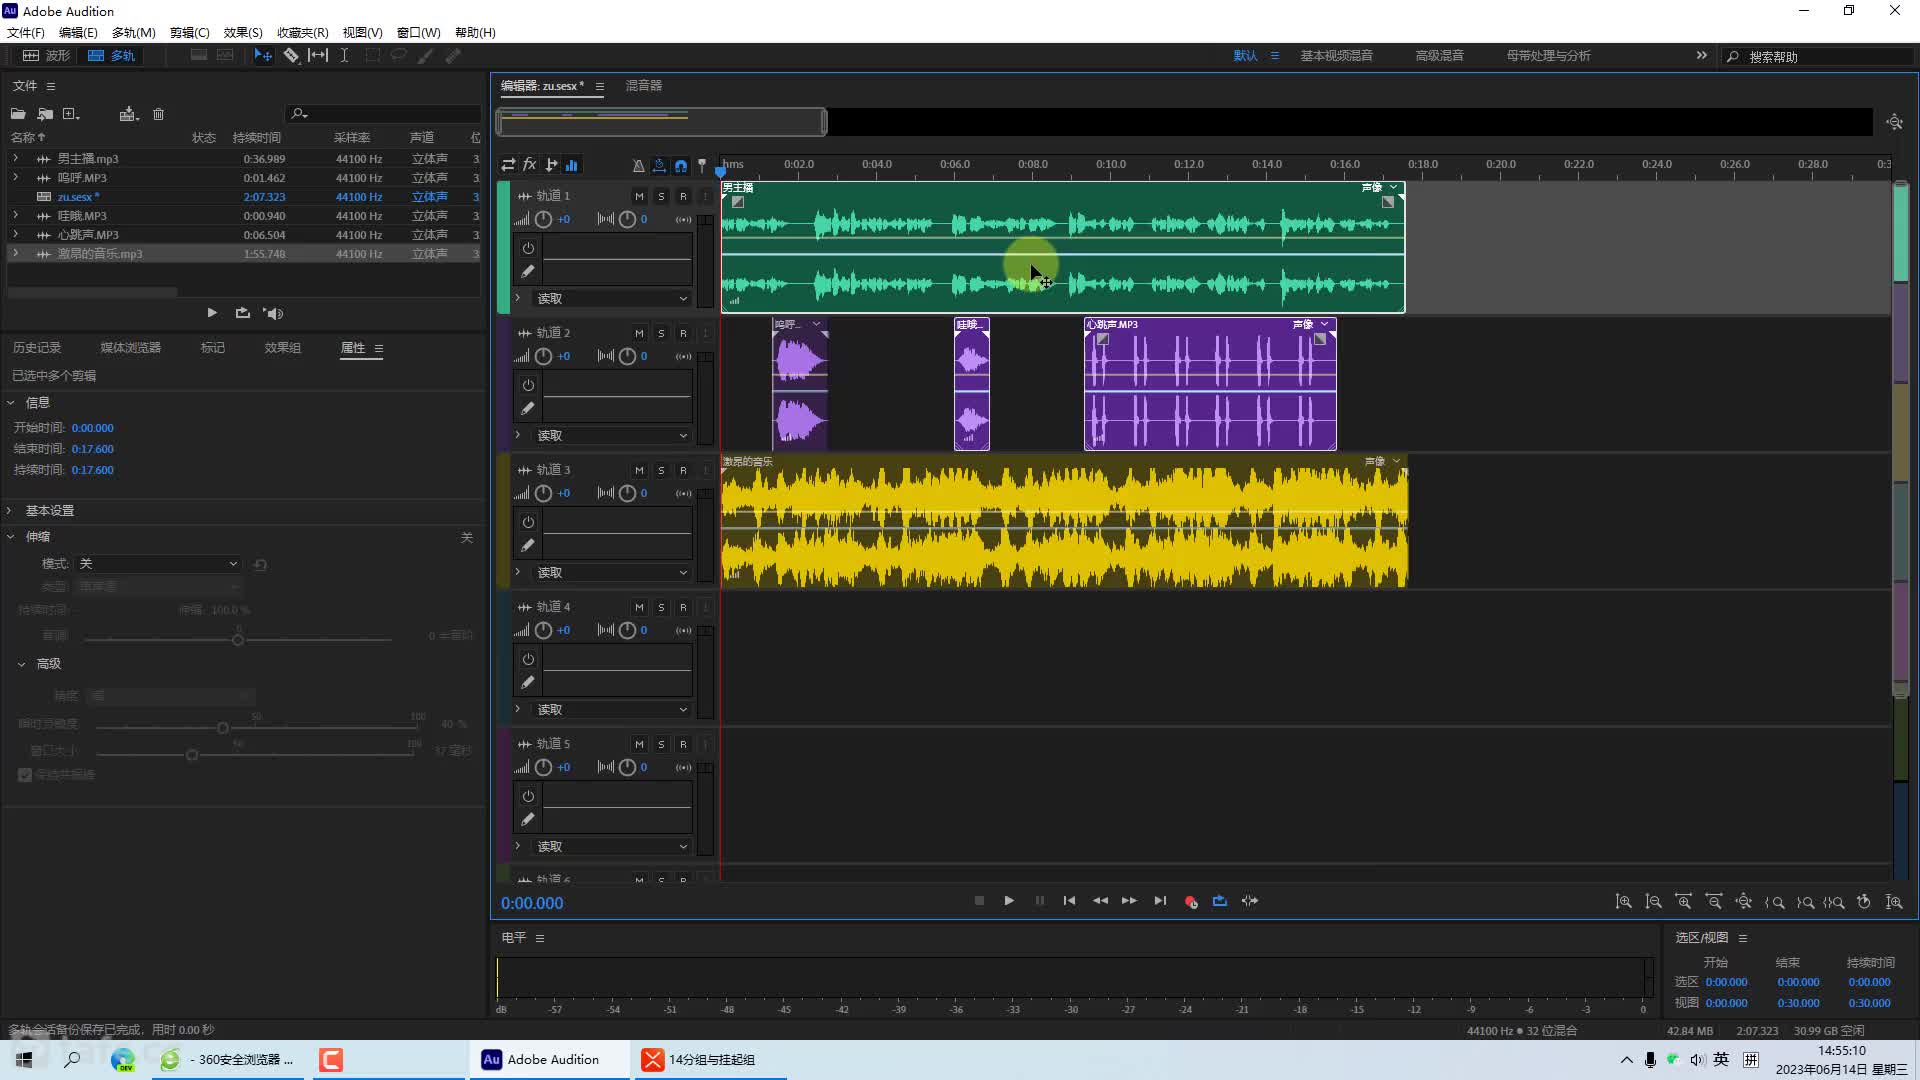Collapse the 高级 section
This screenshot has width=1920, height=1080.
(x=22, y=663)
